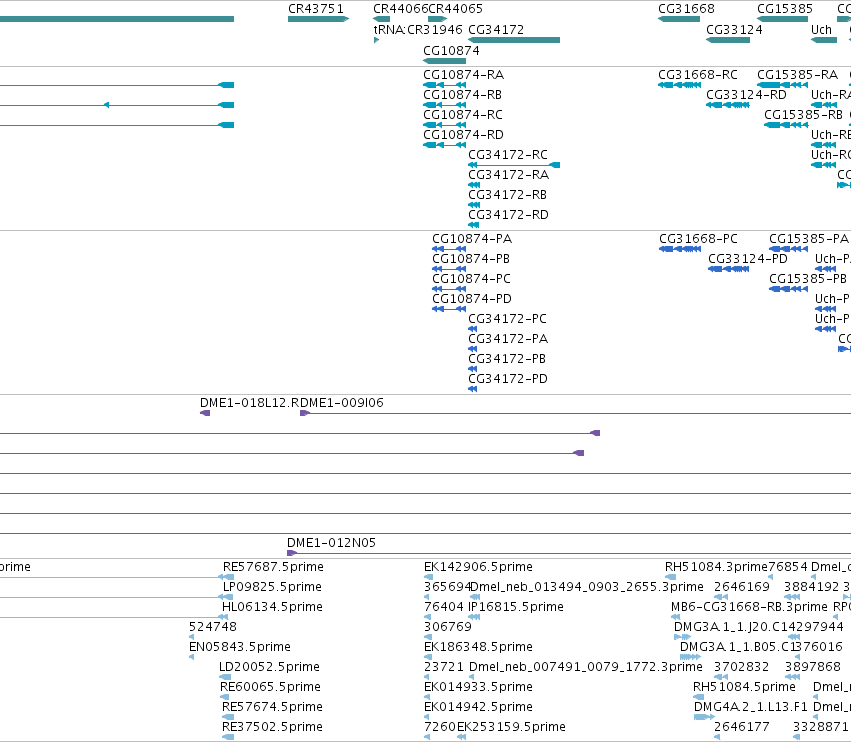Open transcript CG10874-RD
Image resolution: width=851 pixels, height=742 pixels.
point(463,135)
